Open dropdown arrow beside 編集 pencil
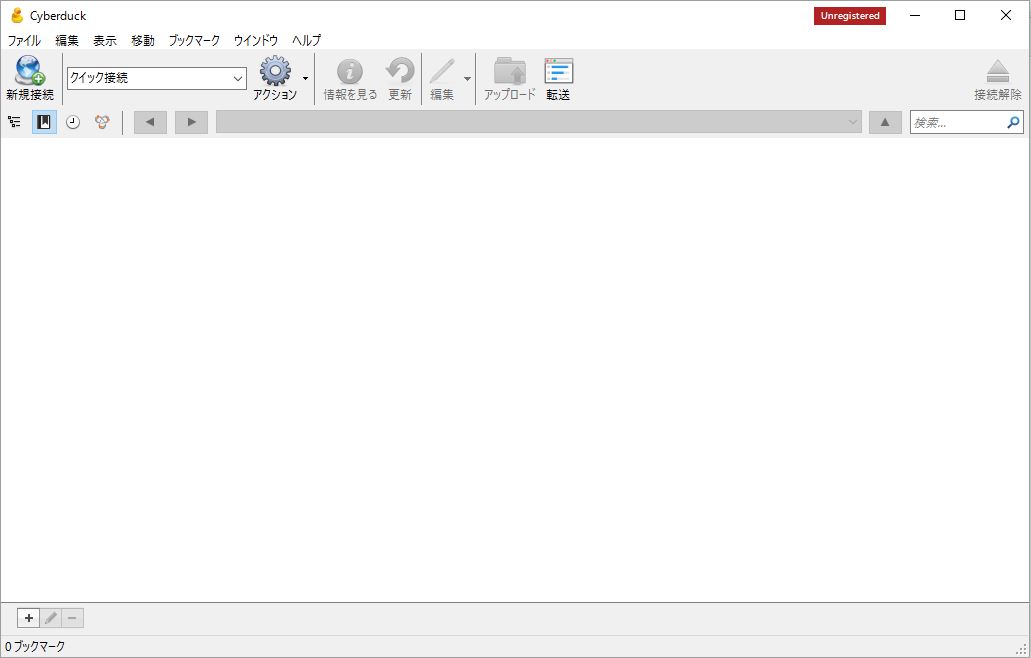Screen dimensions: 1031x658 click(x=468, y=78)
